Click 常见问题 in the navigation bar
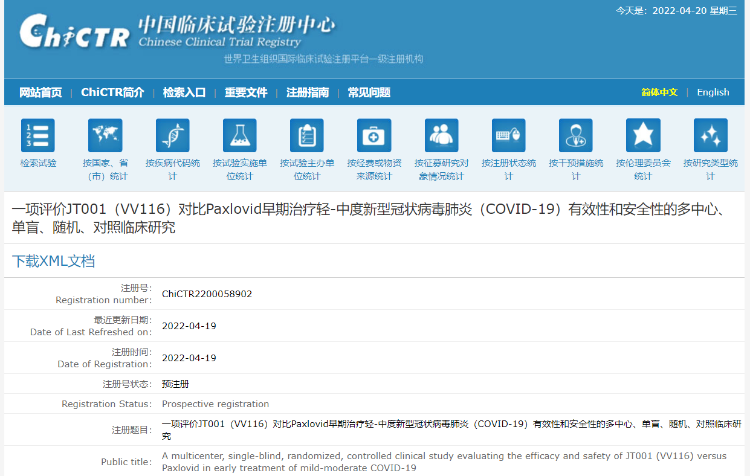Image resolution: width=750 pixels, height=476 pixels. (369, 92)
